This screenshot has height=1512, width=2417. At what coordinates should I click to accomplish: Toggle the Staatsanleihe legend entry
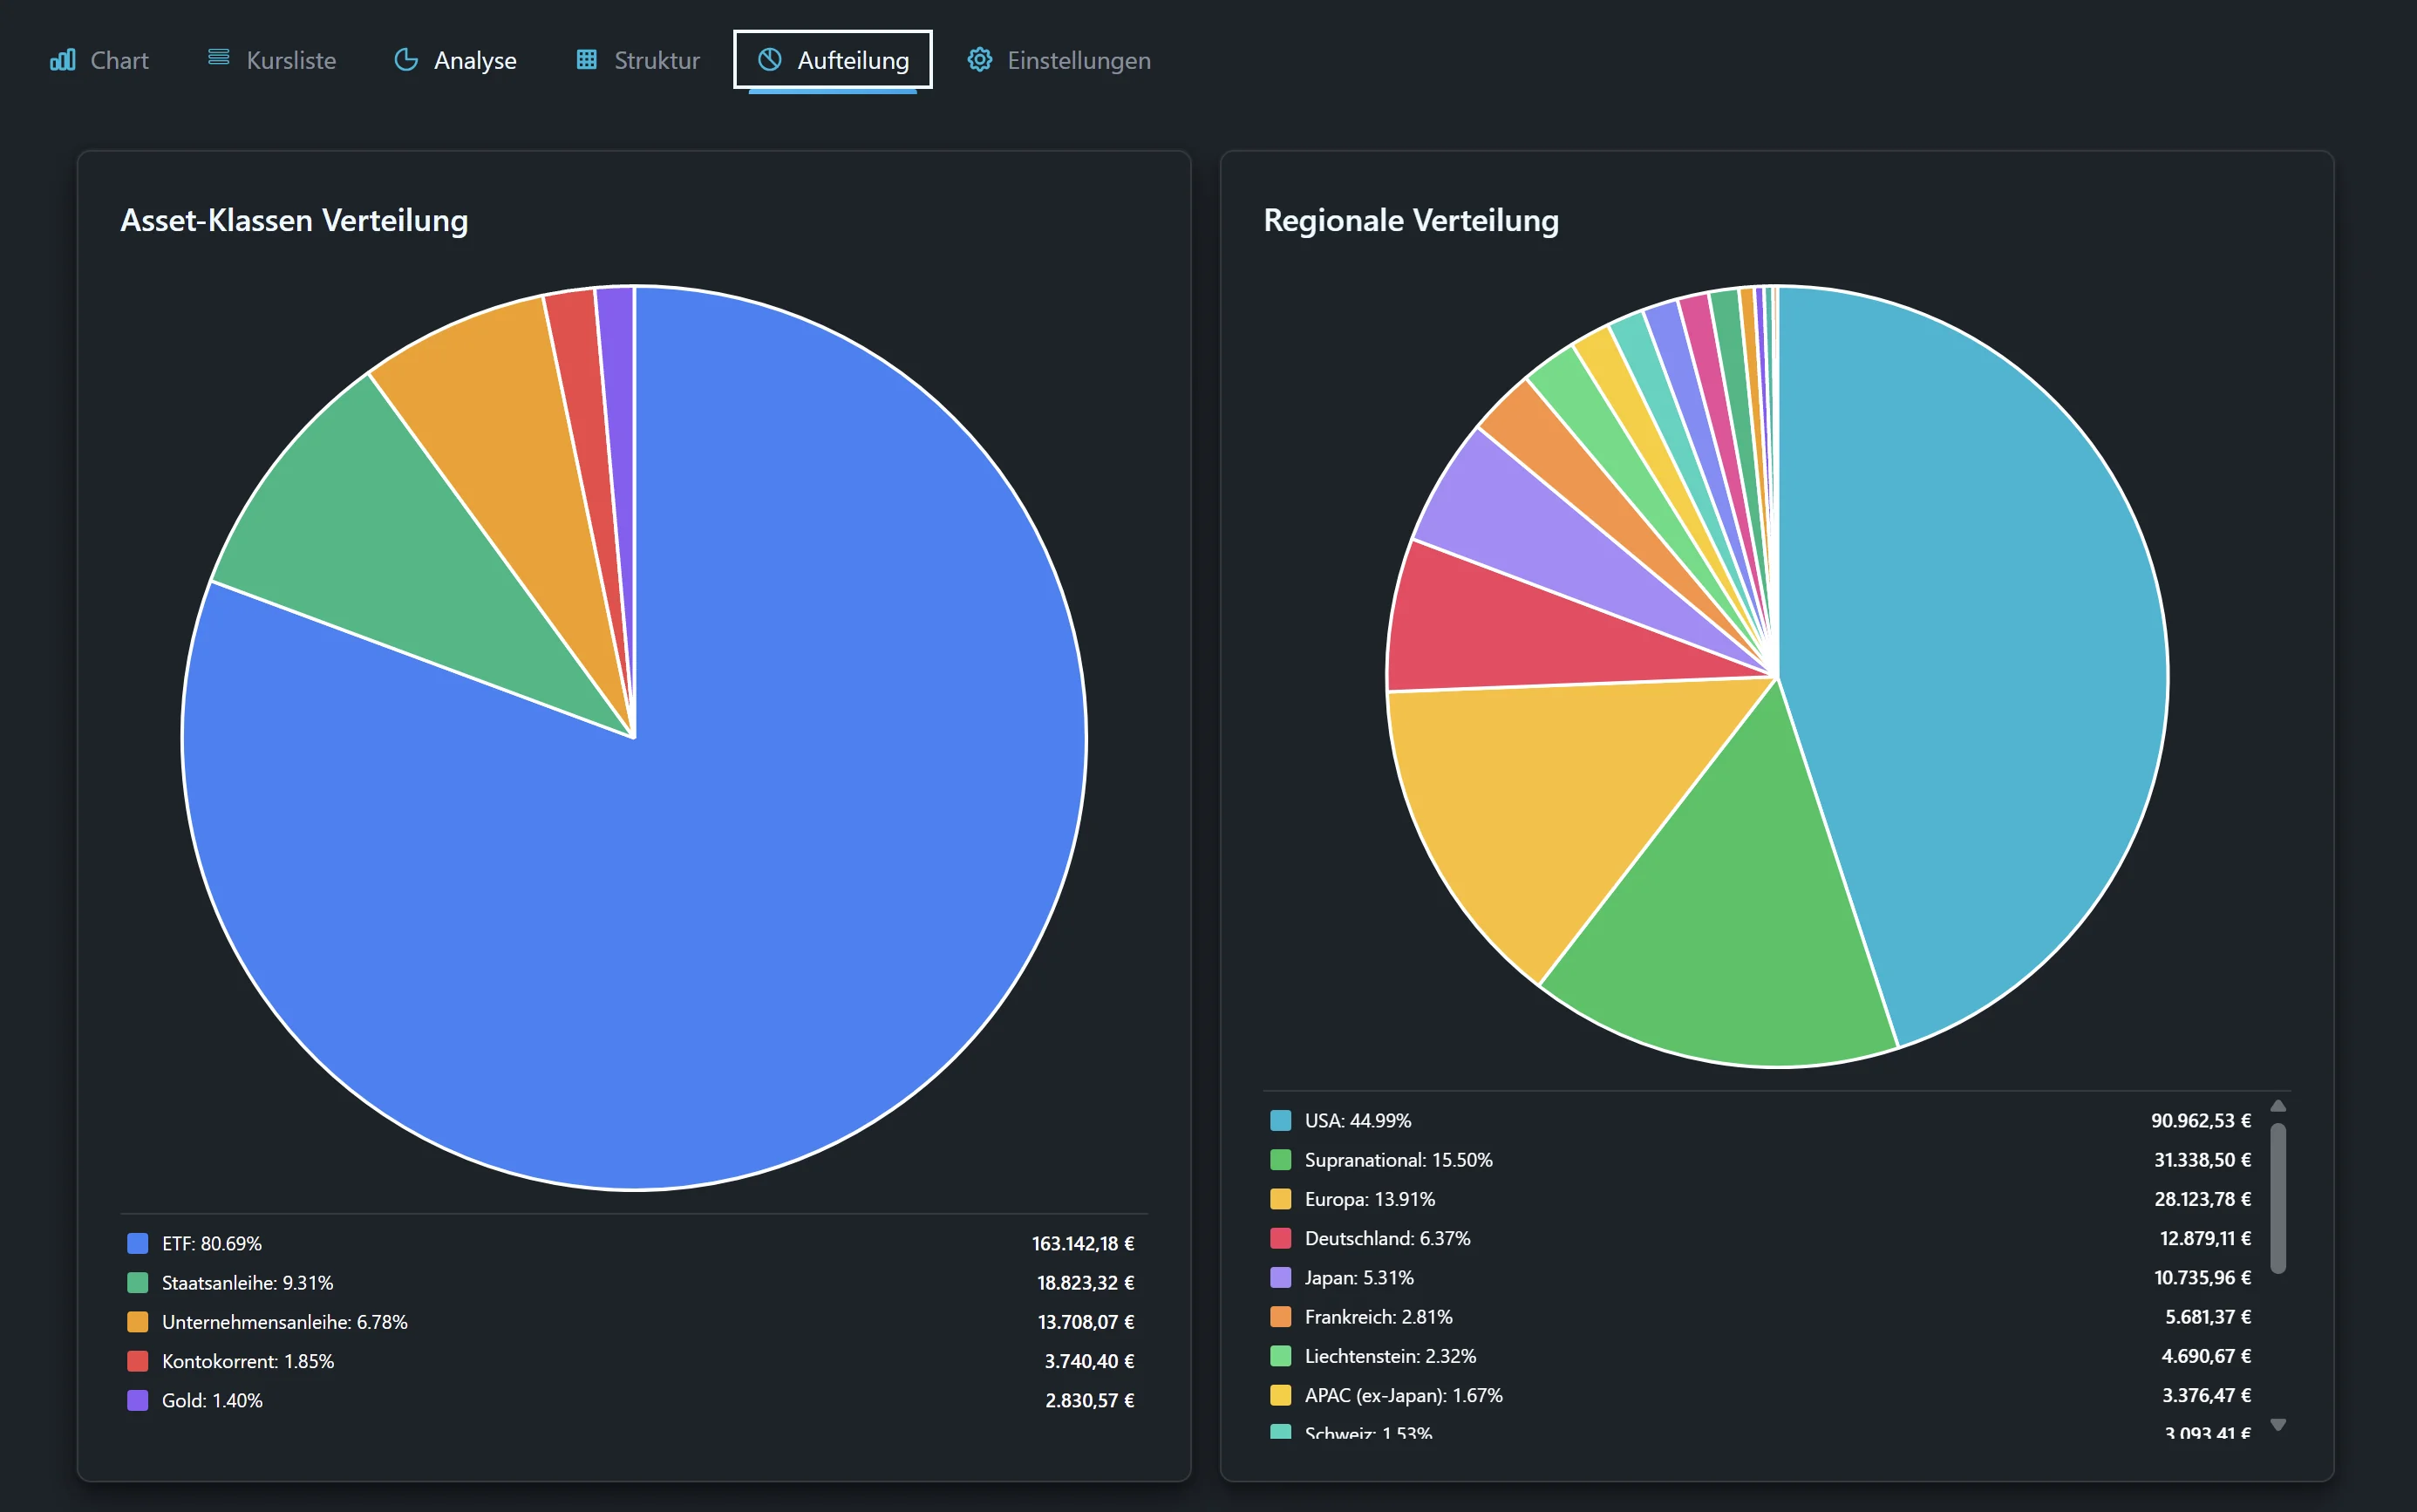pos(247,1282)
